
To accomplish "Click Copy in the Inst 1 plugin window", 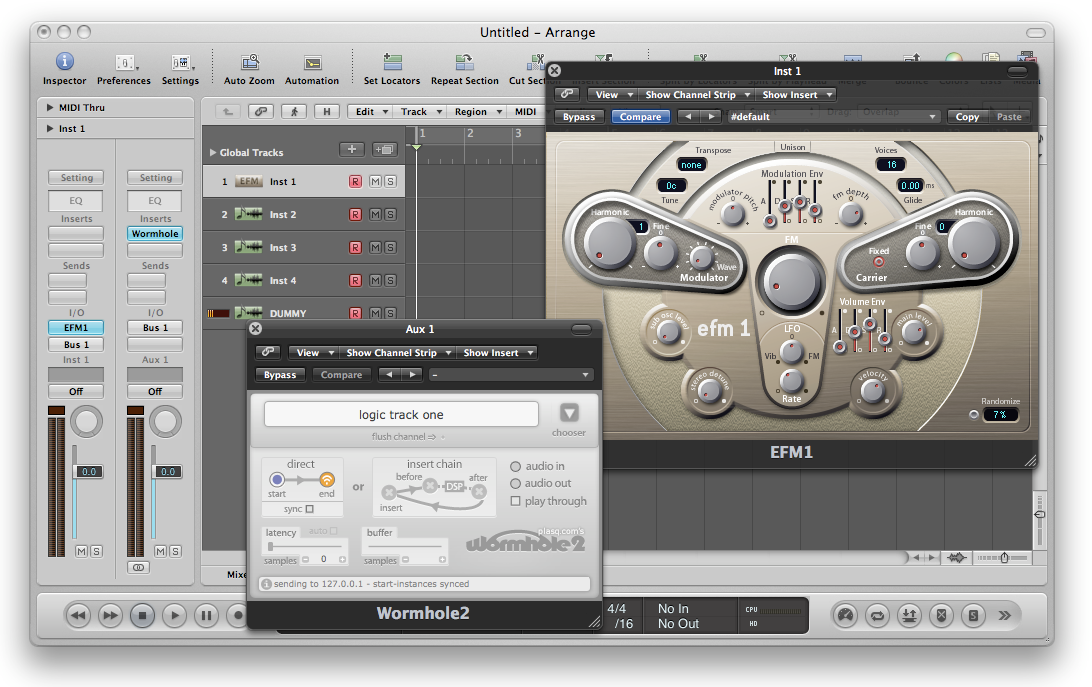I will [967, 117].
